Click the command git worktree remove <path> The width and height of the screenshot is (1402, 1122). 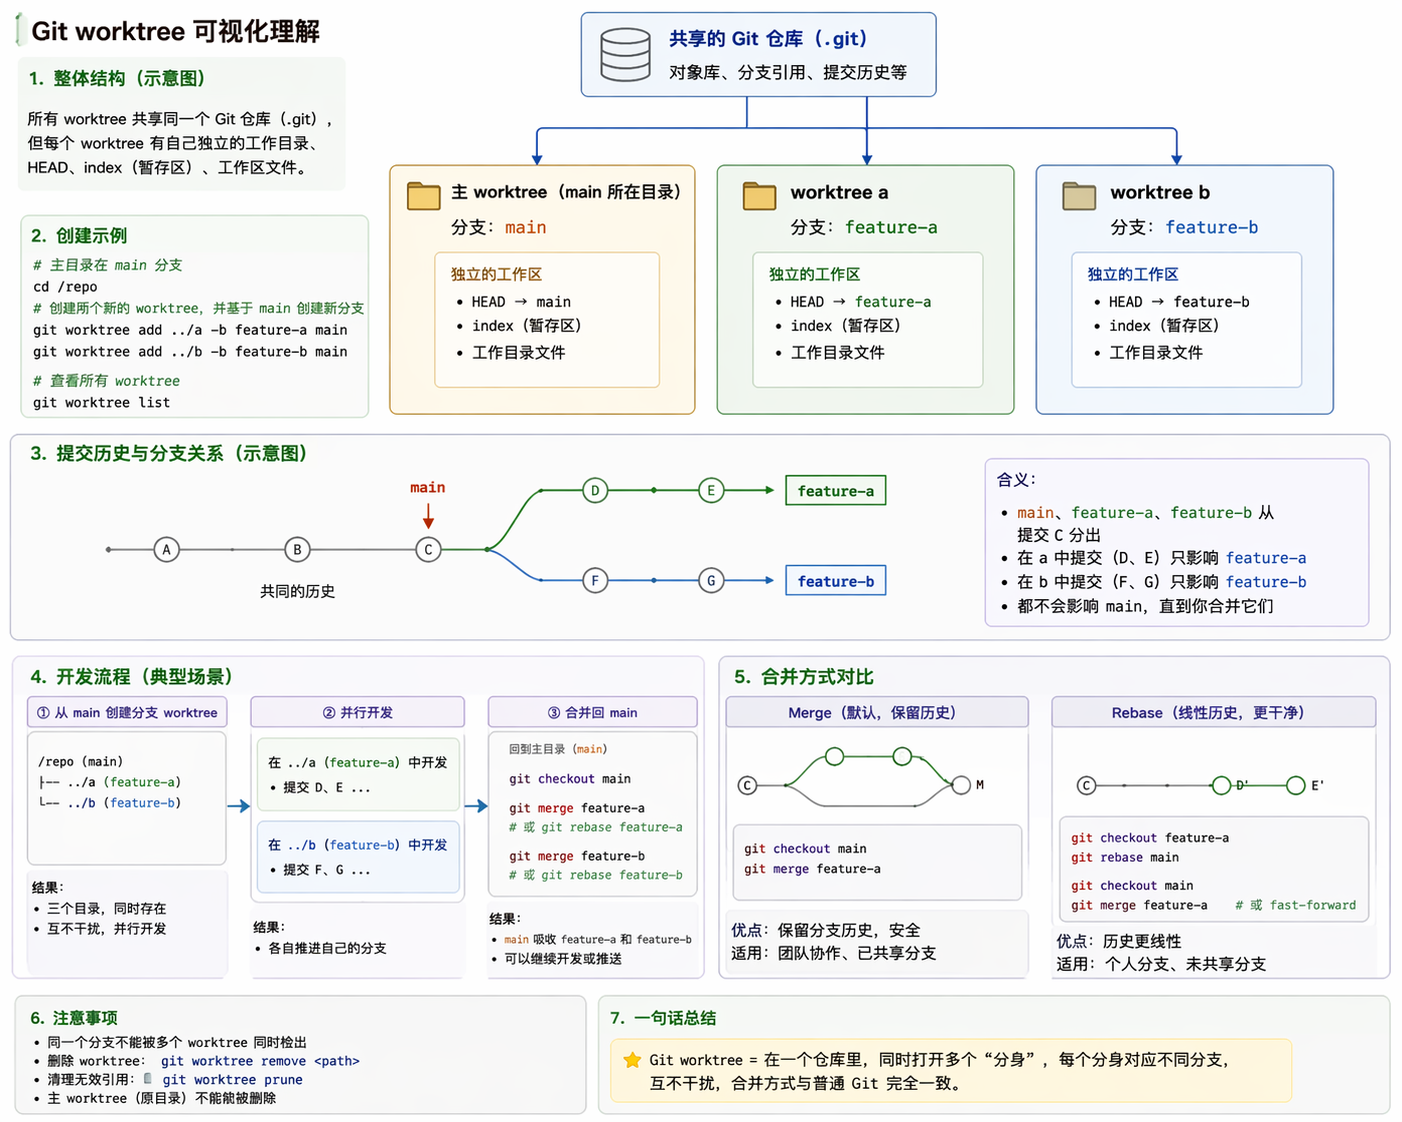[x=260, y=1061]
